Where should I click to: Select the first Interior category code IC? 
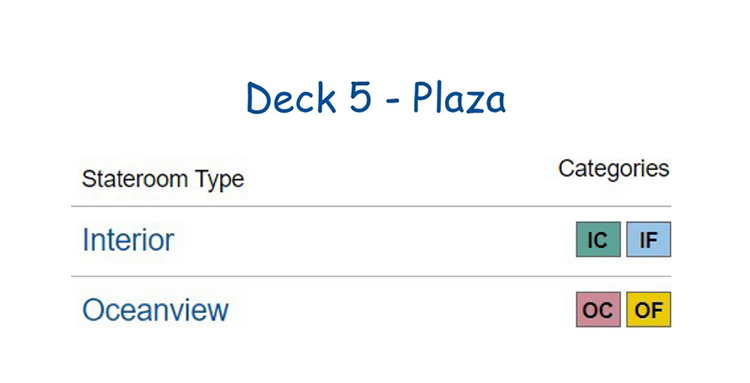tap(598, 240)
